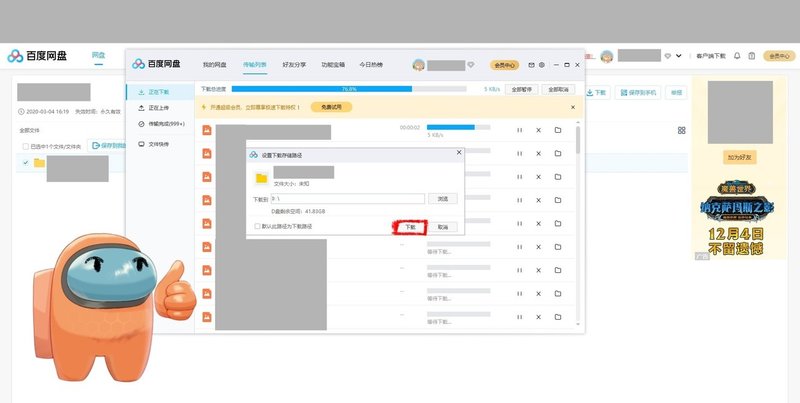Click 全部暂停 button

coord(521,89)
